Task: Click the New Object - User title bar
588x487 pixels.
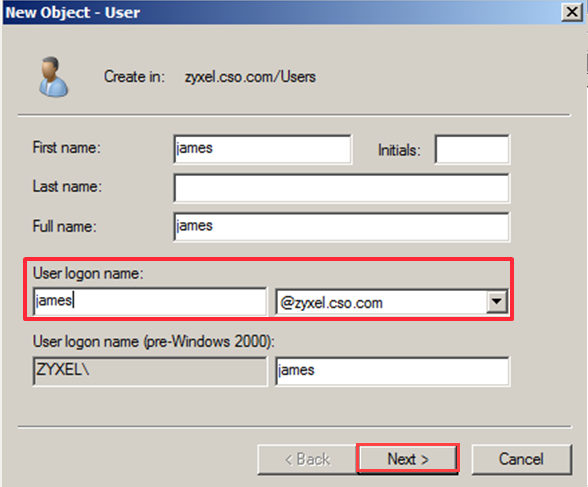Action: click(x=281, y=12)
